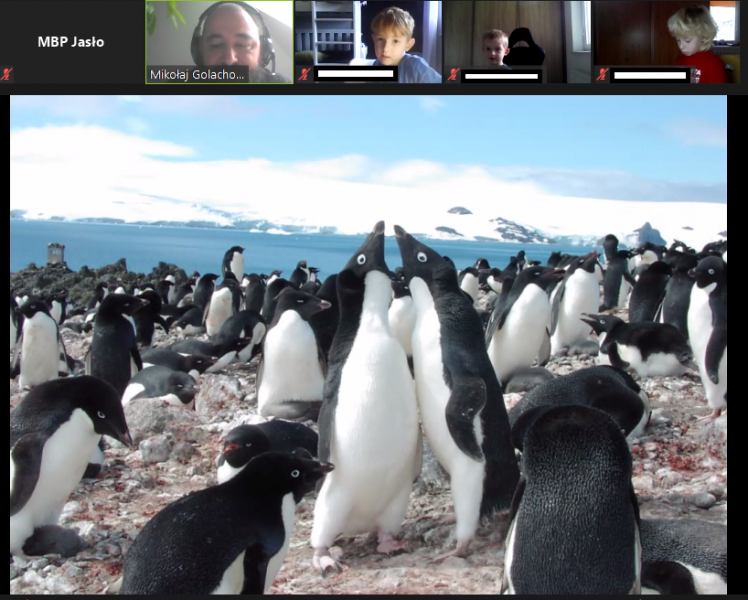Click the MBP Jasło name text
Viewport: 748px width, 600px height.
coord(71,42)
